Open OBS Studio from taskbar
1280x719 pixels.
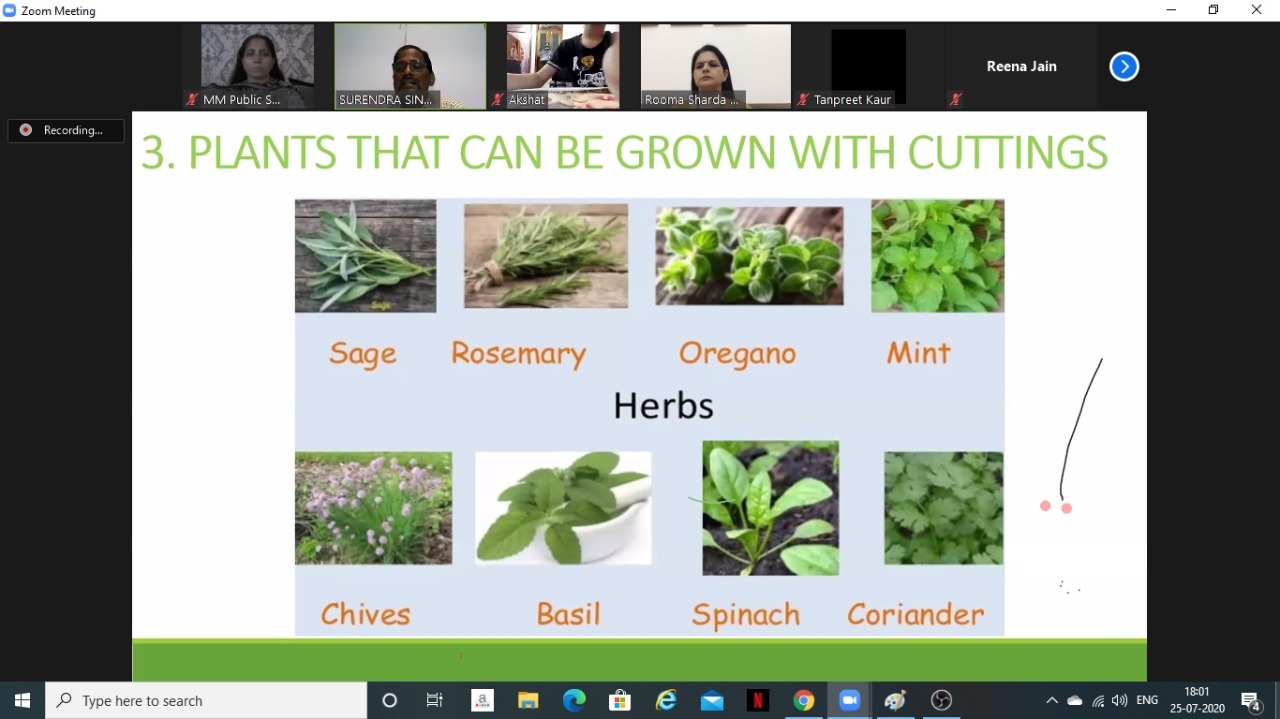[941, 701]
